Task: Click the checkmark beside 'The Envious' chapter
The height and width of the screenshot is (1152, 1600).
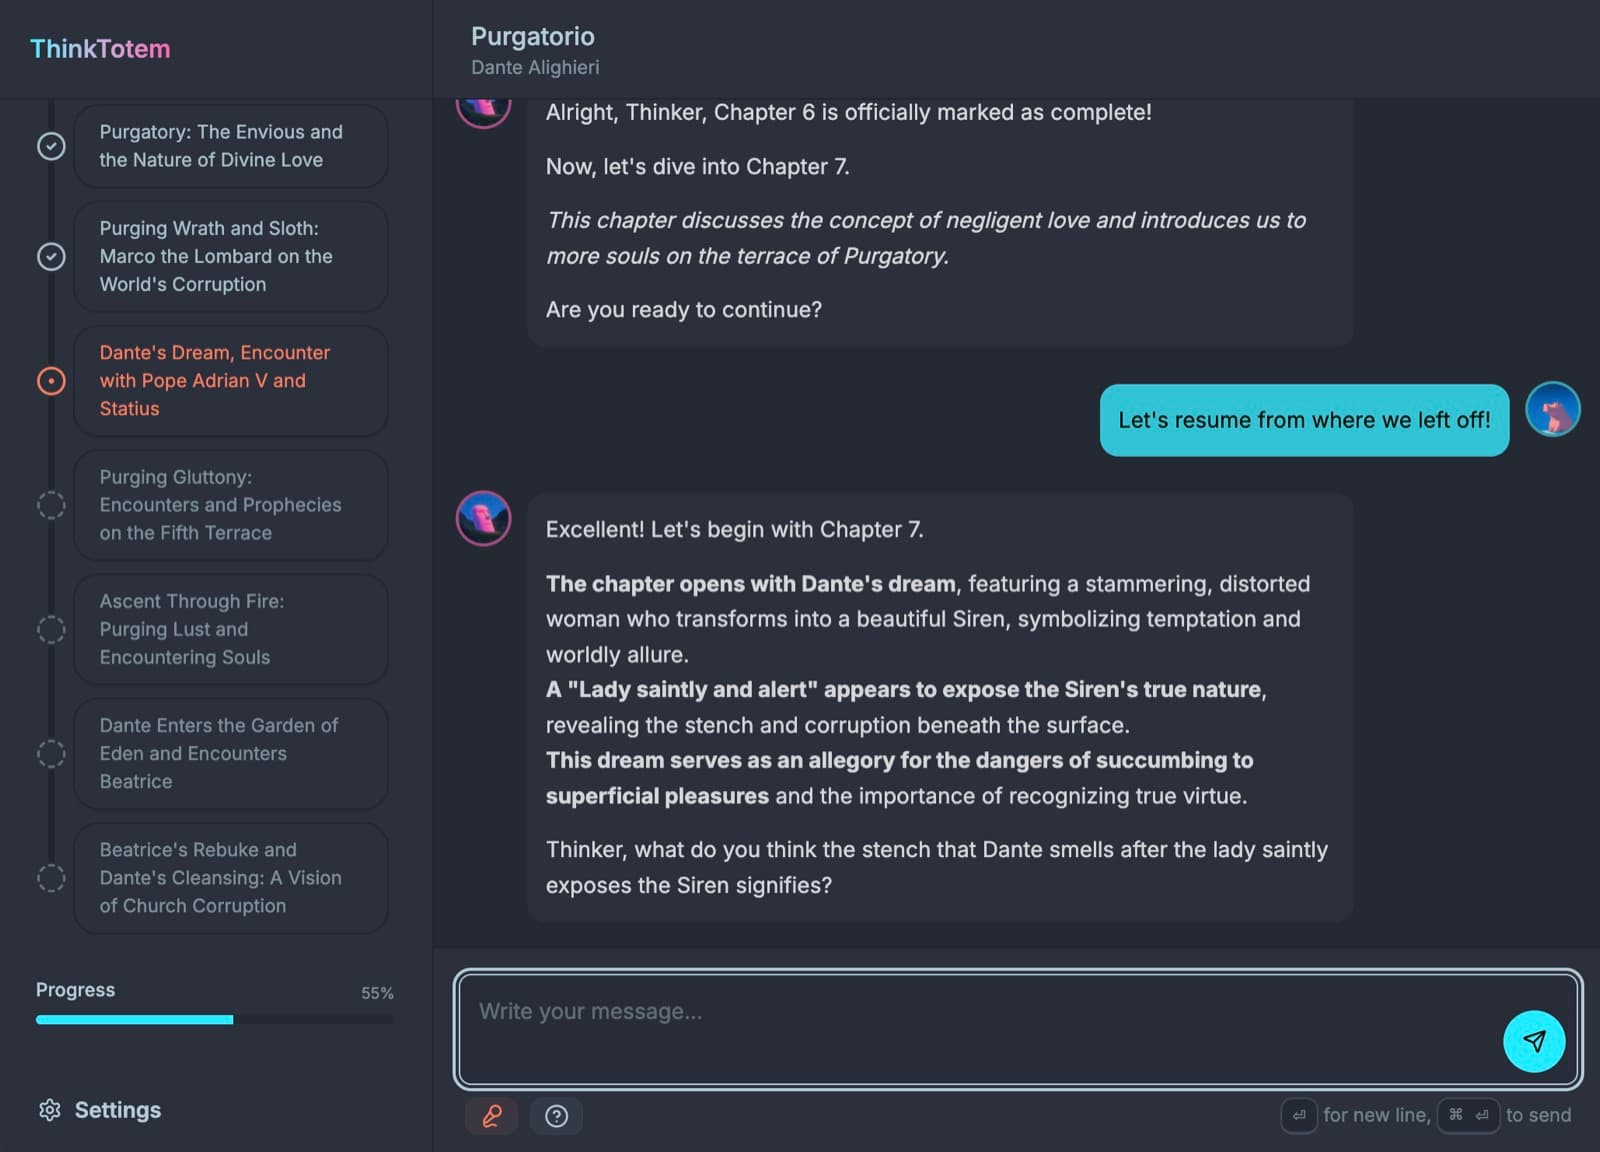Action: pos(51,146)
